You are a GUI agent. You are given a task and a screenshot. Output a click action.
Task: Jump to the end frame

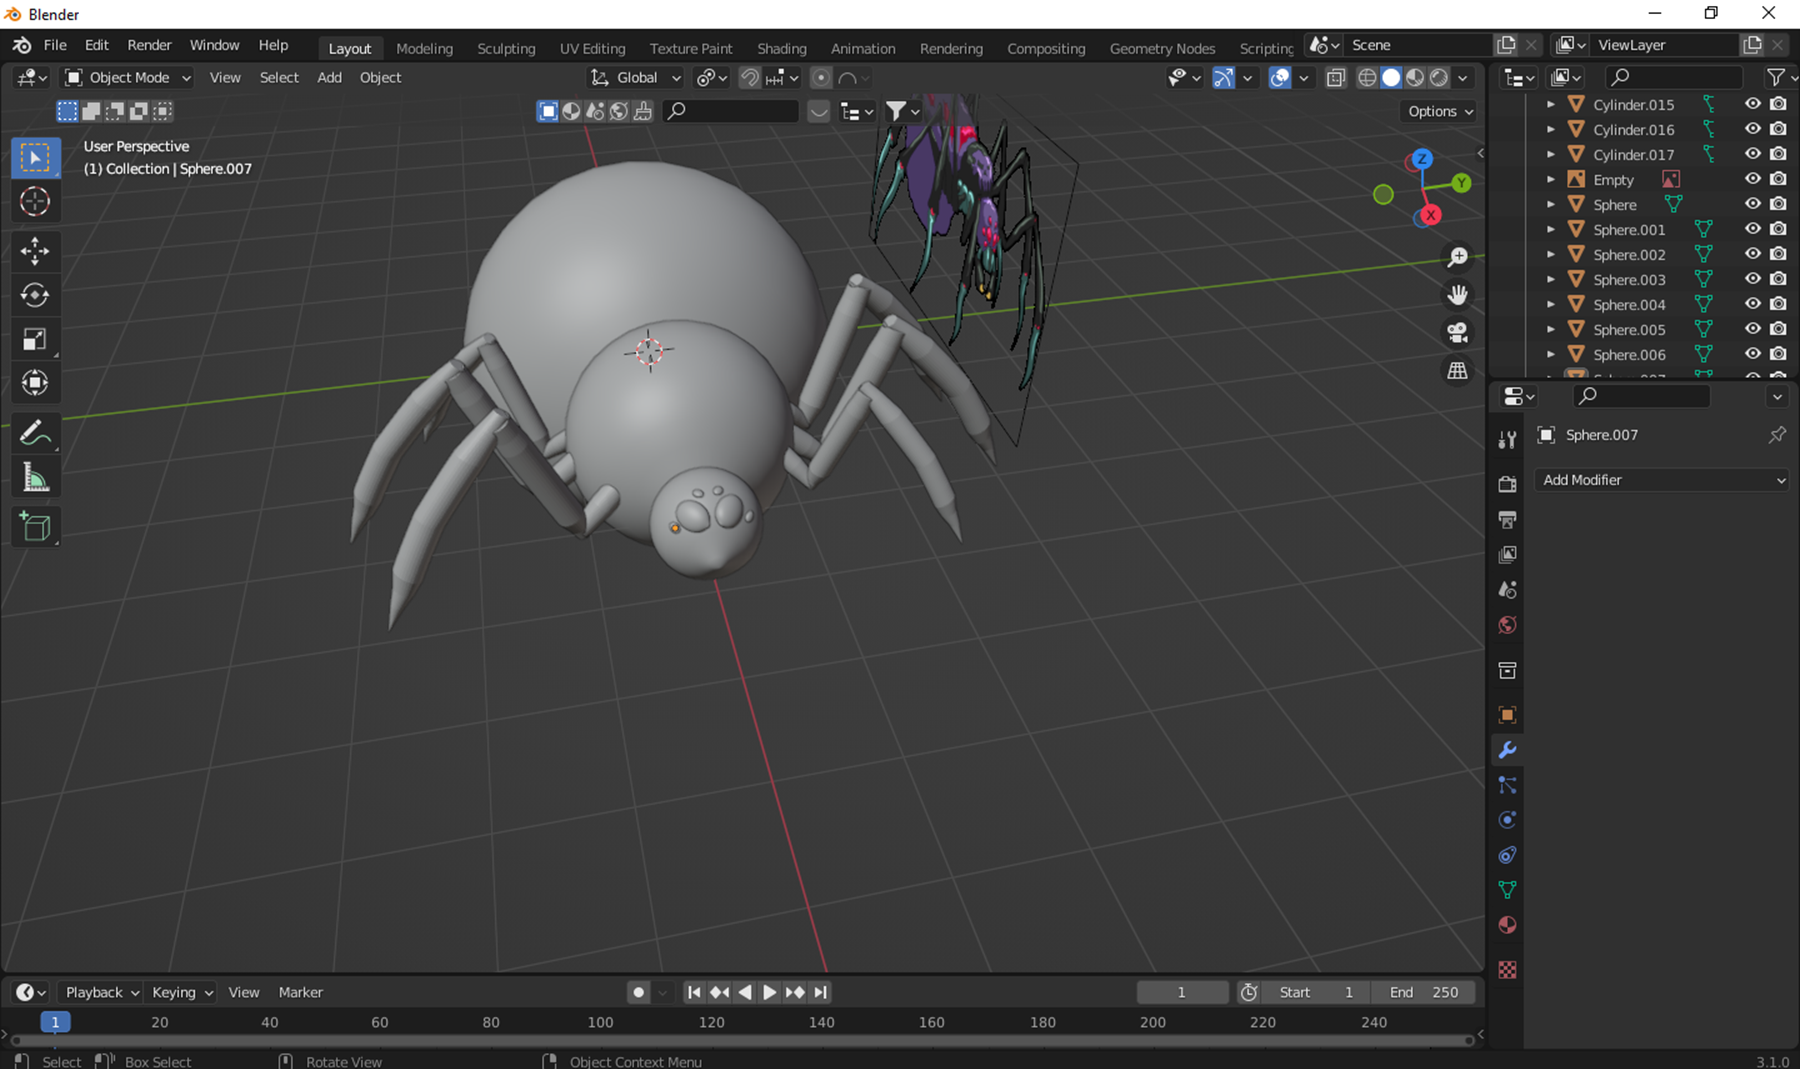click(820, 992)
